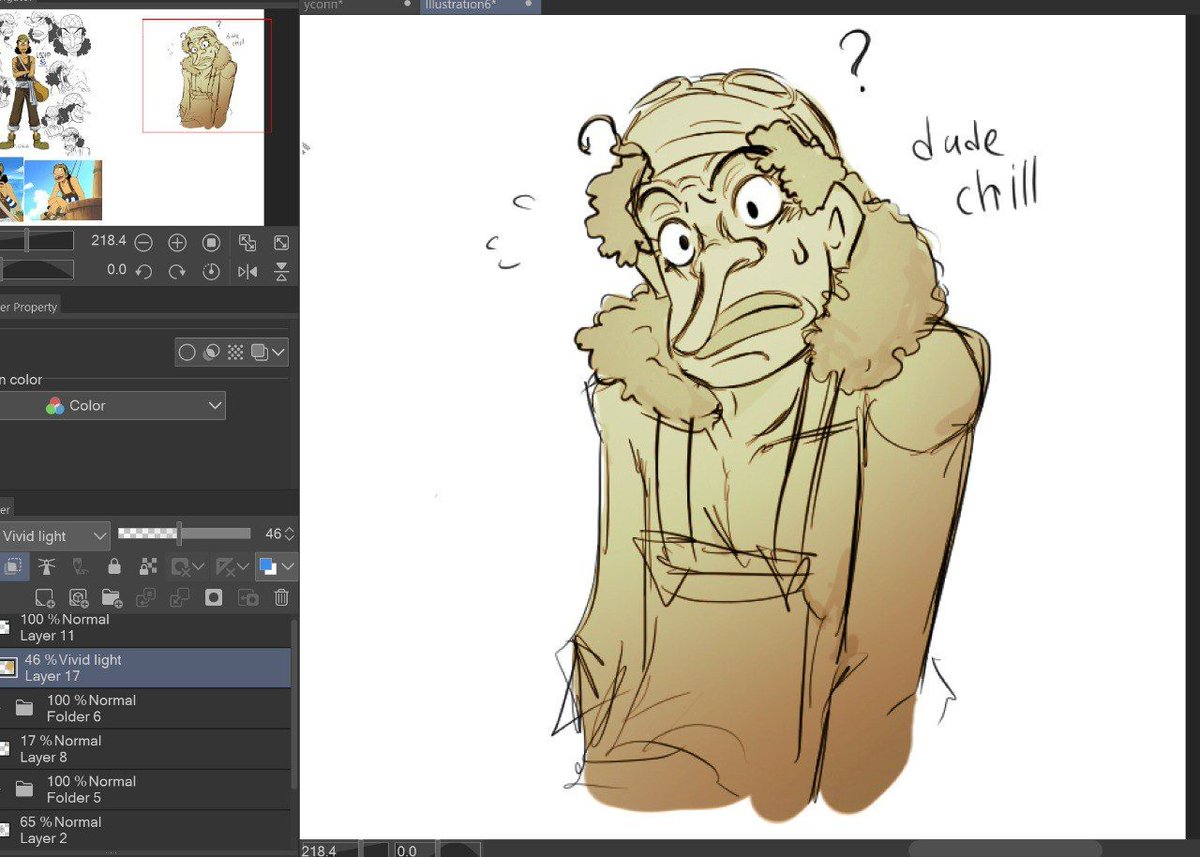The width and height of the screenshot is (1200, 857).
Task: Open the Vivid light blending mode dropdown
Action: pos(54,536)
